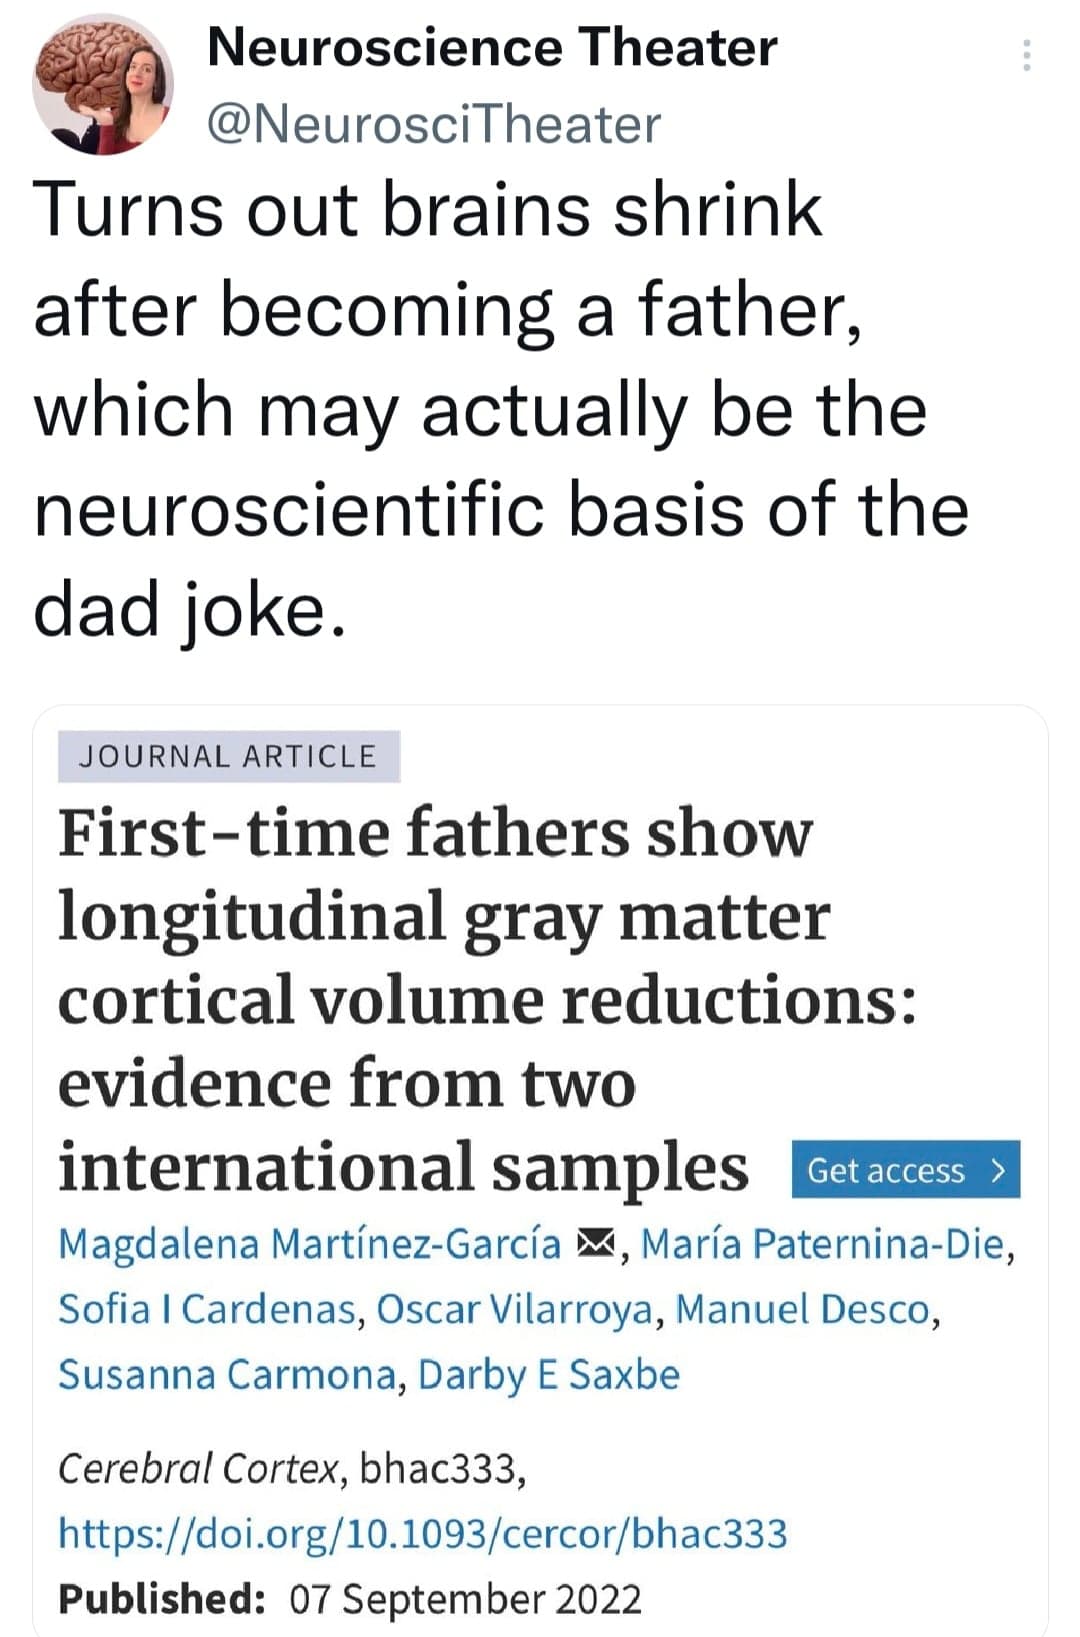1080x1637 pixels.
Task: Select author Darby E Saxbe
Action: [x=548, y=1375]
